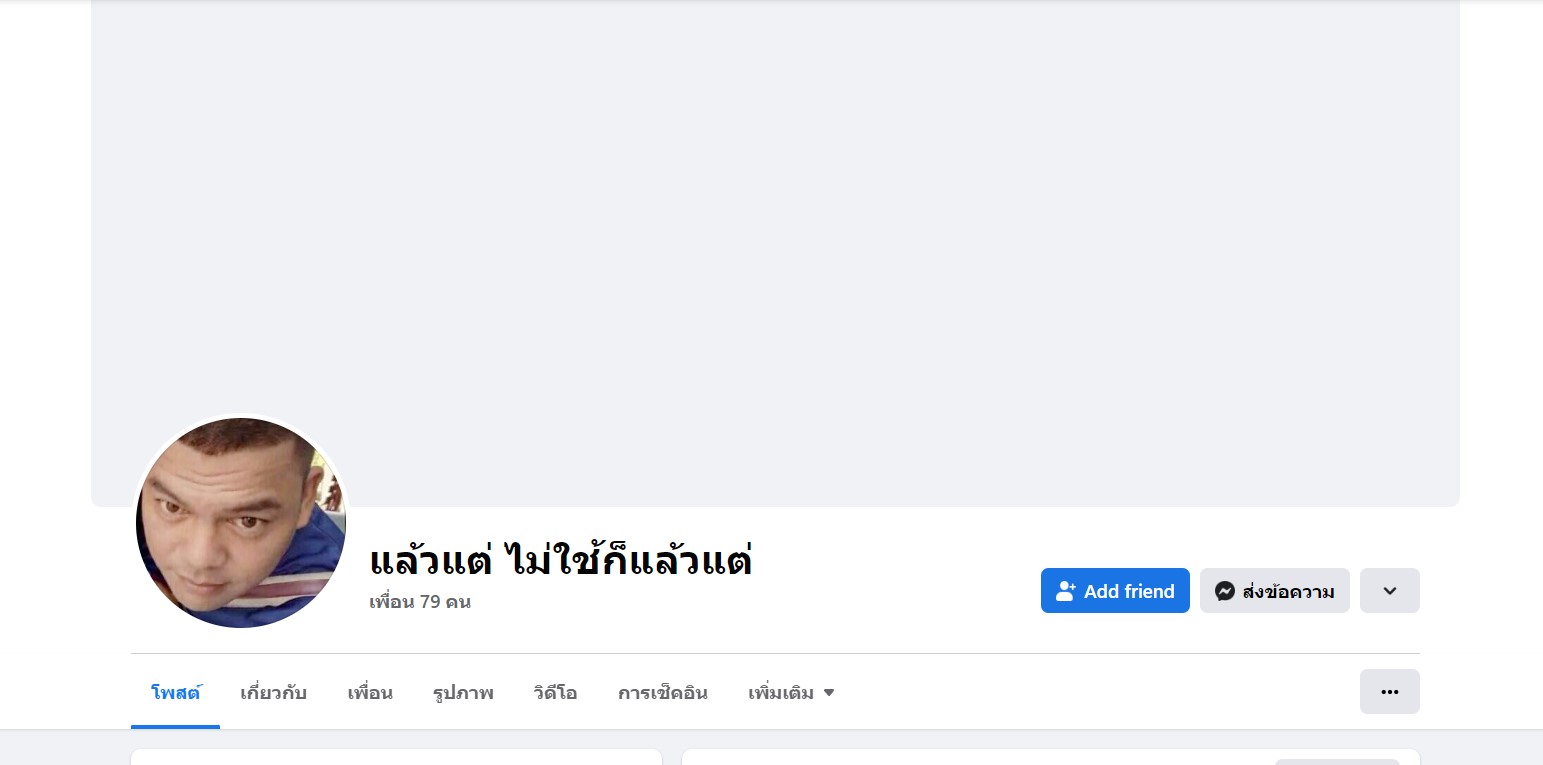Expand the chevron dropdown beside ส่งข้อความ
This screenshot has width=1543, height=765.
(1389, 591)
